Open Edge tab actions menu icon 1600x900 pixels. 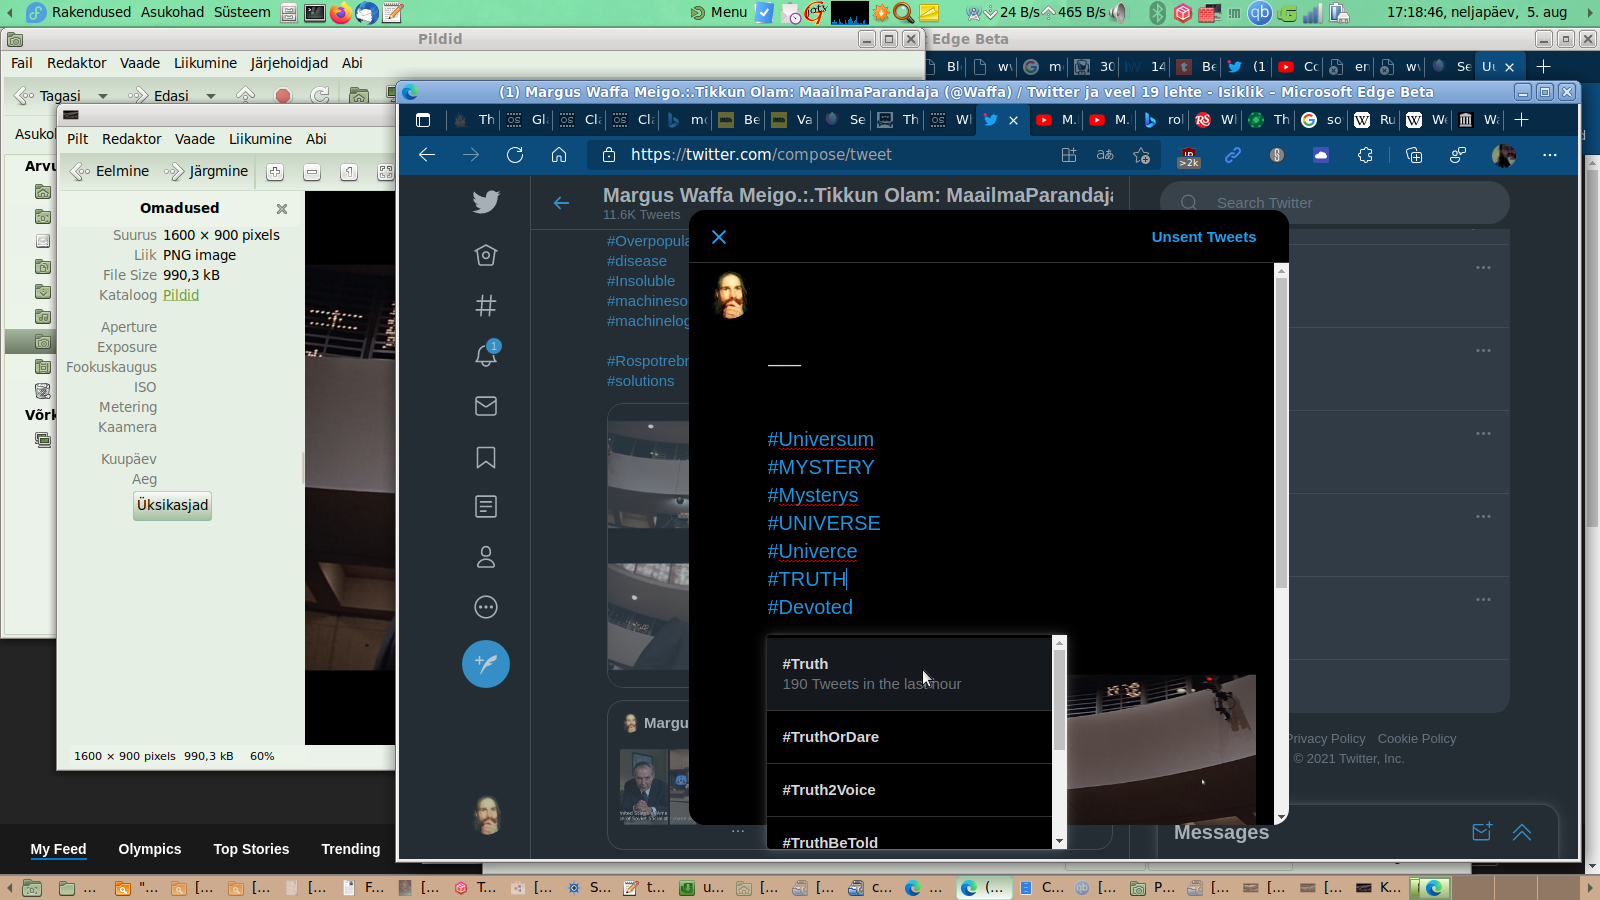(x=423, y=120)
